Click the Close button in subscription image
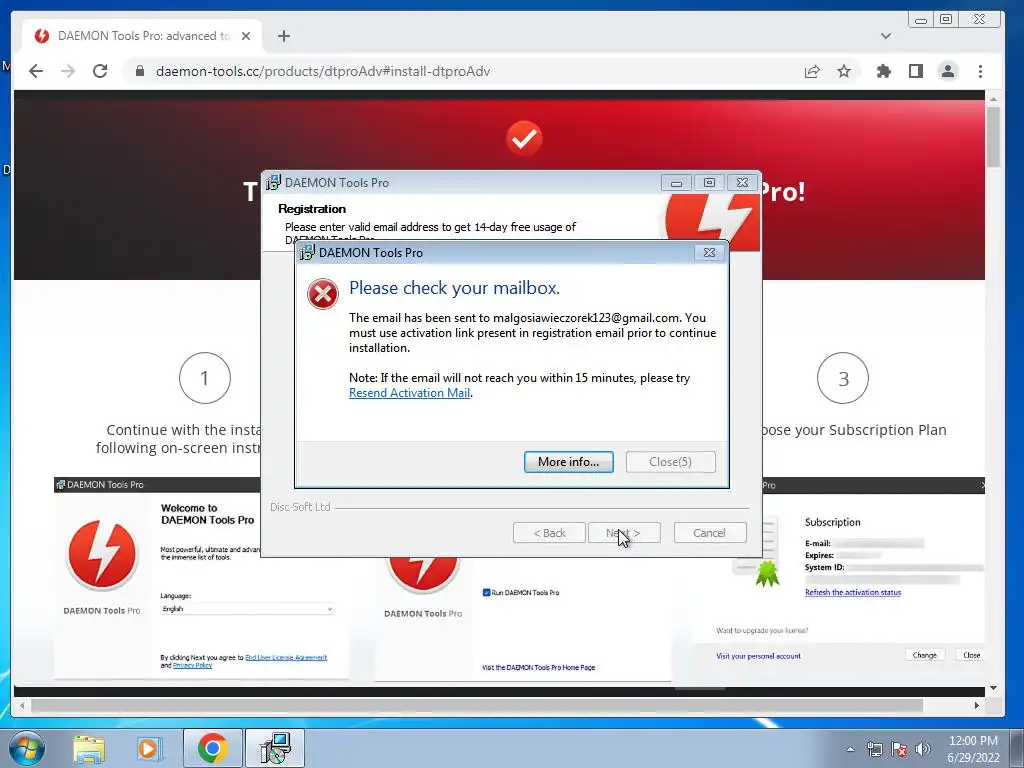The image size is (1024, 768). 971,655
